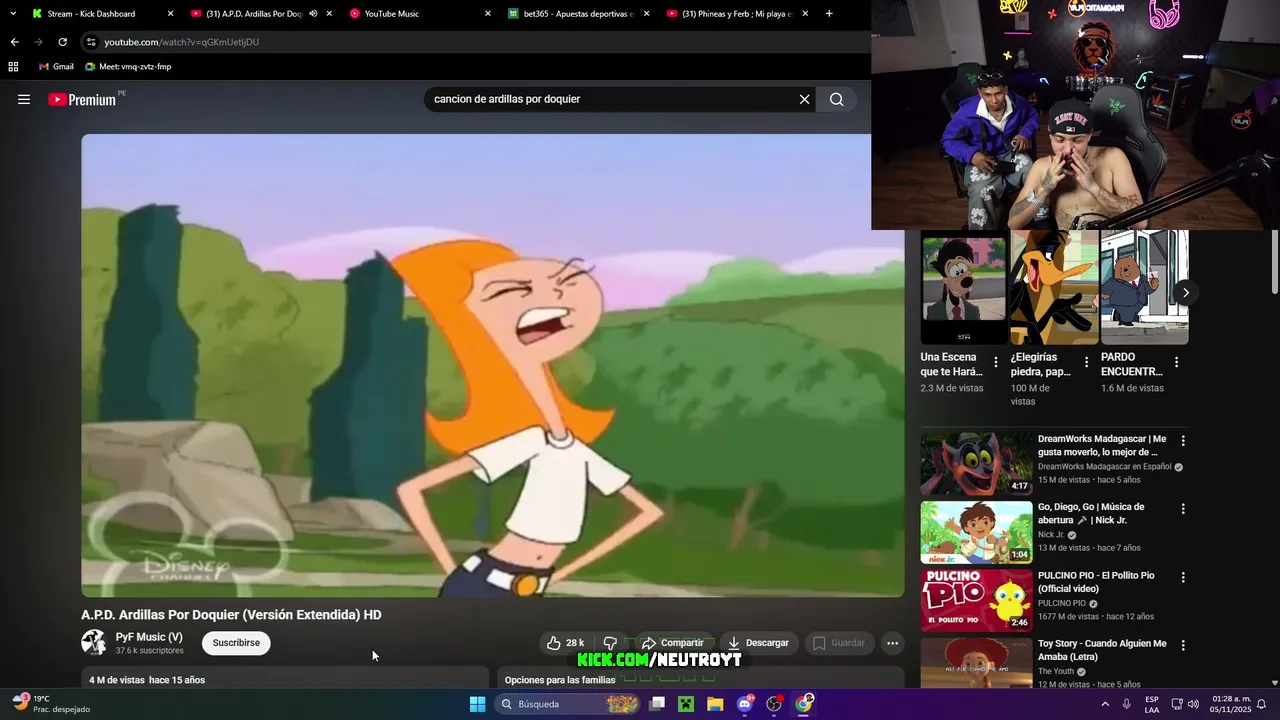Open the Windows Start menu
Viewport: 1280px width, 720px height.
click(477, 704)
